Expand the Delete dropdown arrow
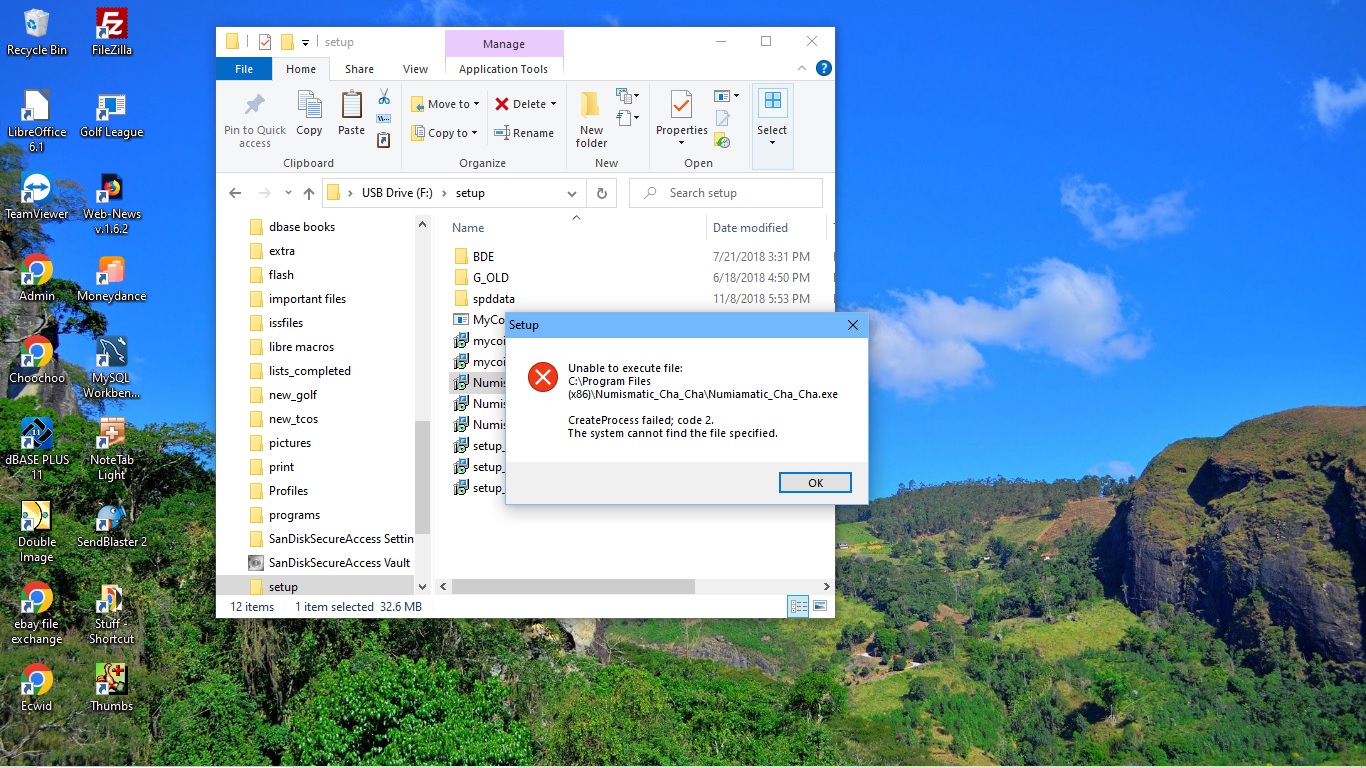This screenshot has height=768, width=1366. click(553, 104)
